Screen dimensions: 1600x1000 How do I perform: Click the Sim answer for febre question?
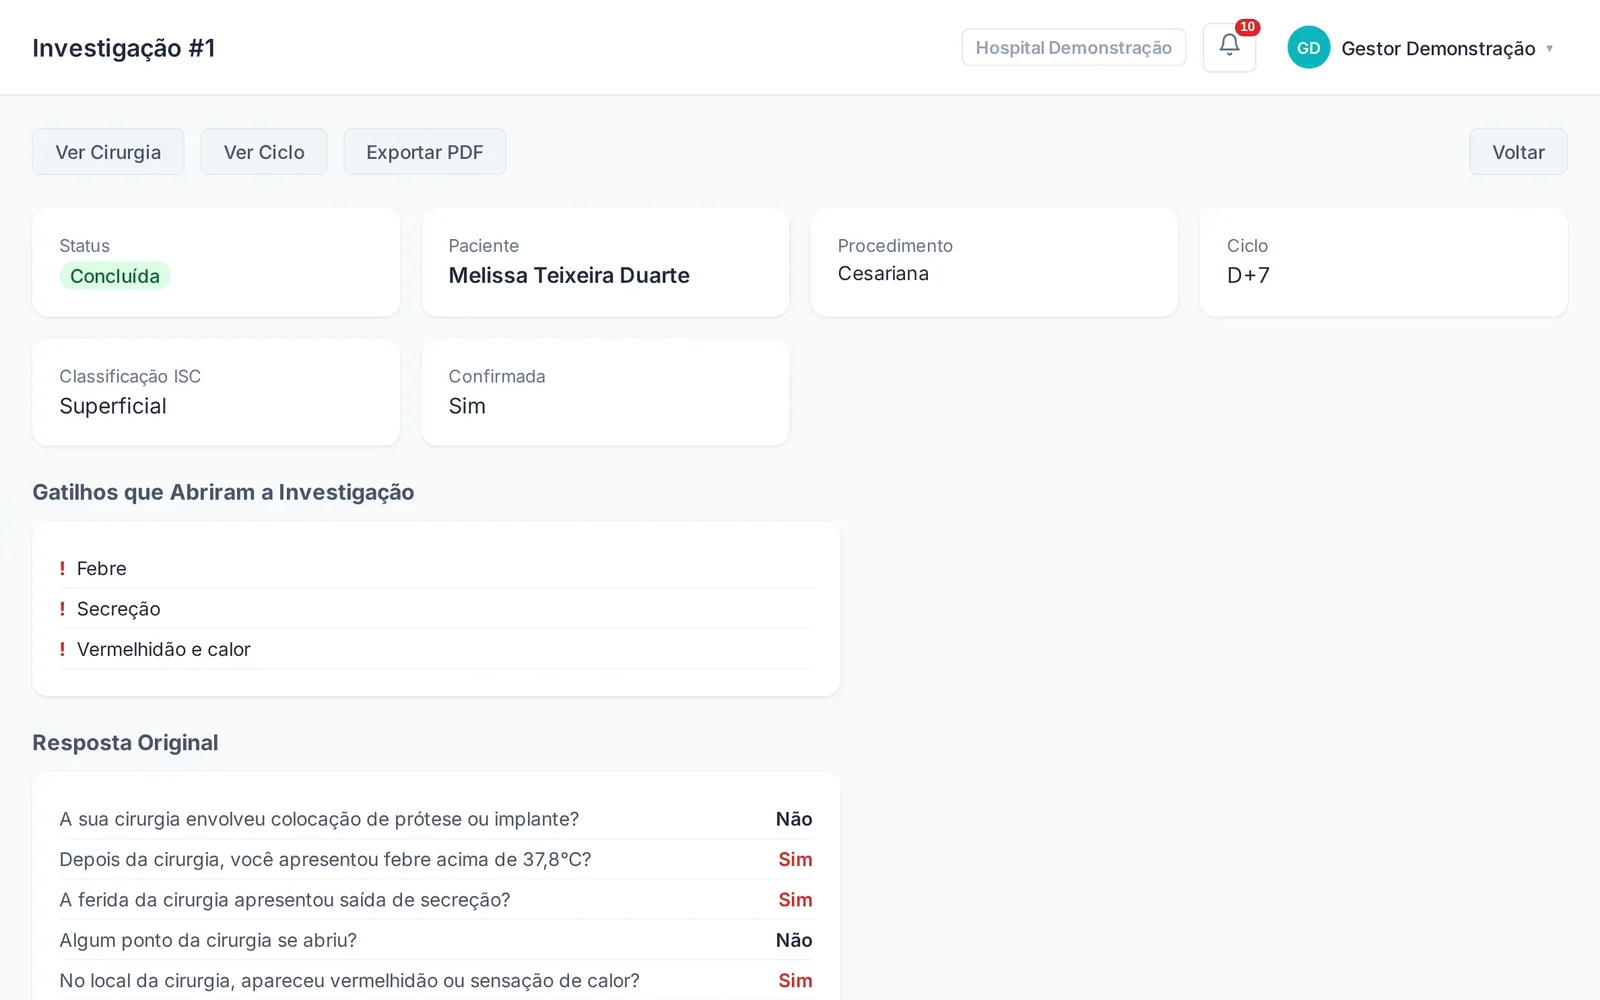[795, 859]
